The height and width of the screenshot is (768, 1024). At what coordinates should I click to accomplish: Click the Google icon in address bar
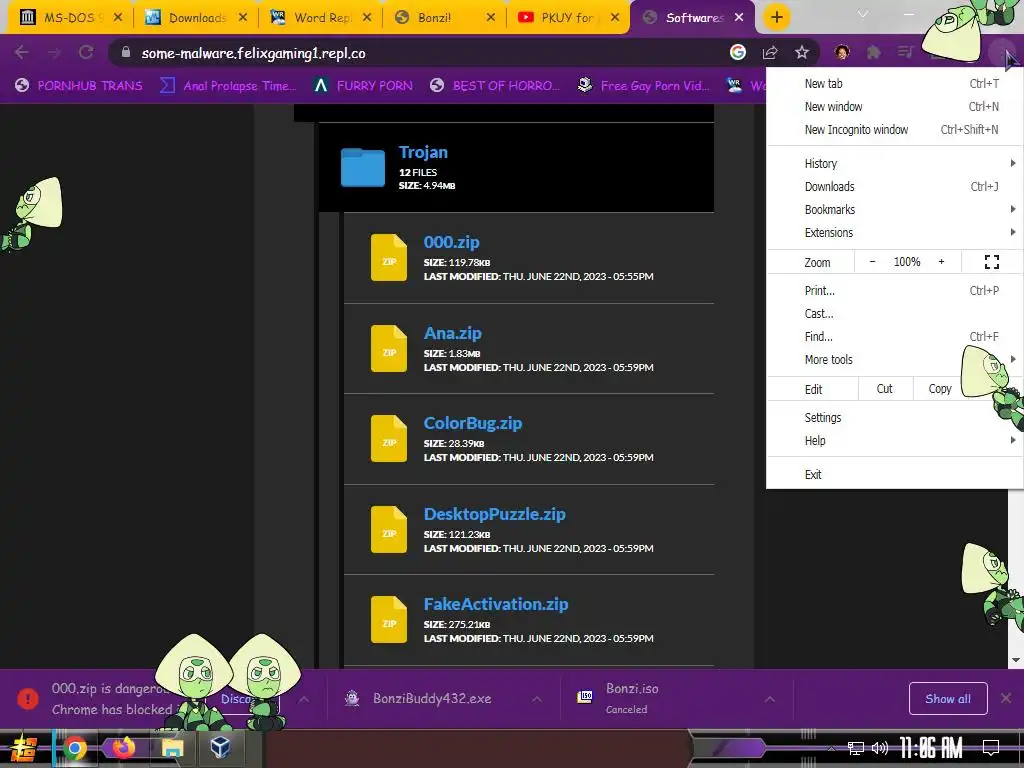(x=738, y=52)
